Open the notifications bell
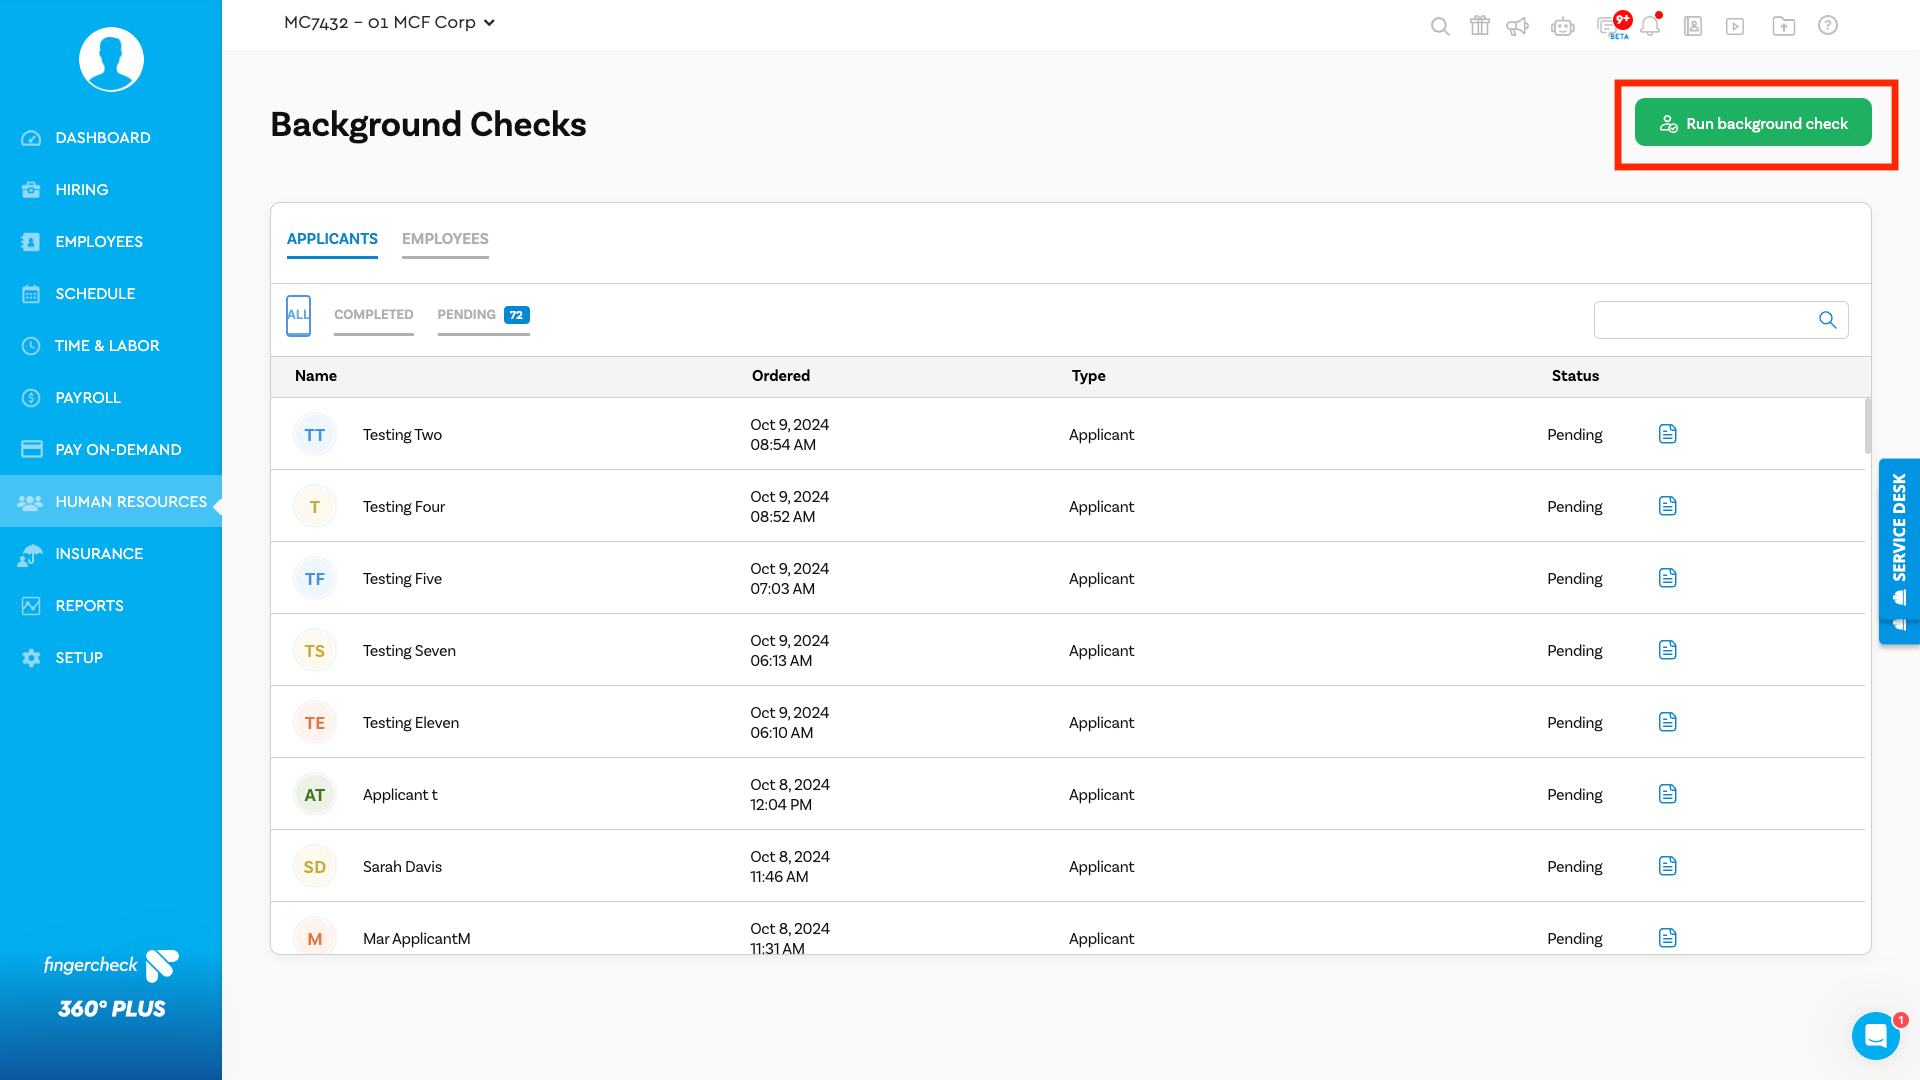Screen dimensions: 1920x1080 pyautogui.click(x=1650, y=26)
